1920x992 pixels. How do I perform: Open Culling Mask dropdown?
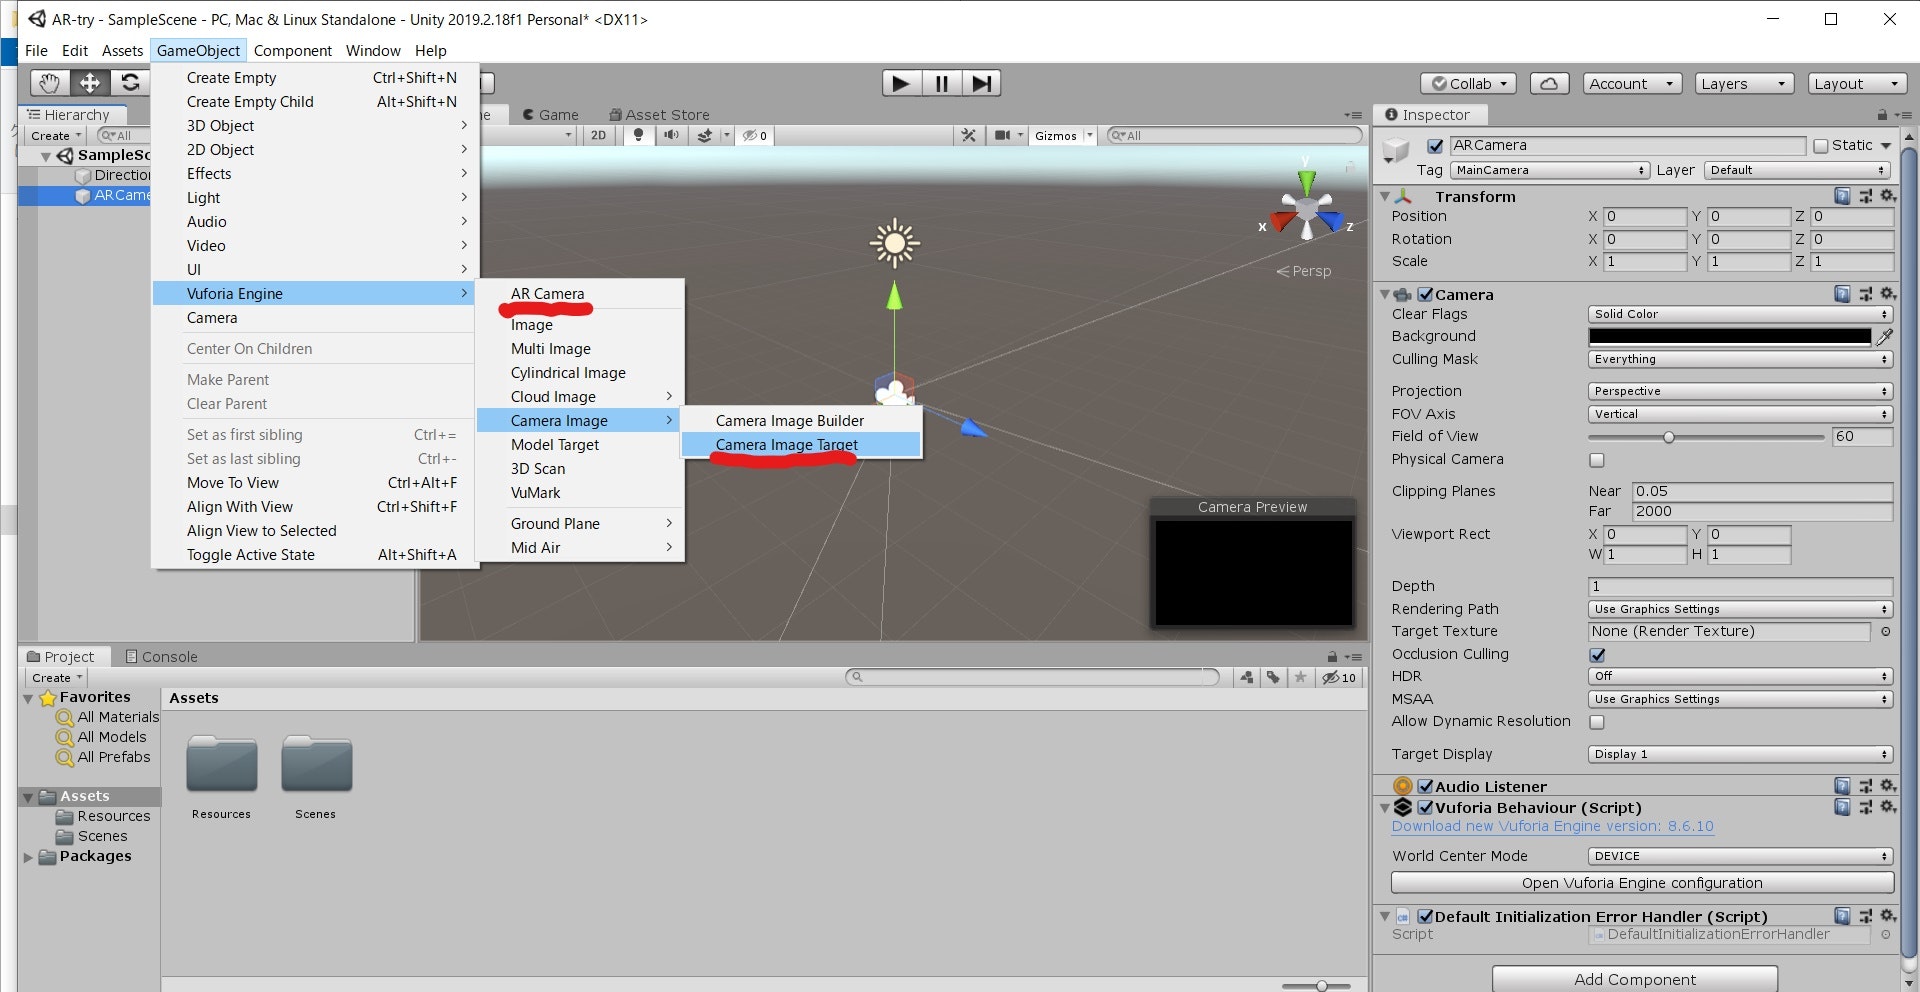1740,359
